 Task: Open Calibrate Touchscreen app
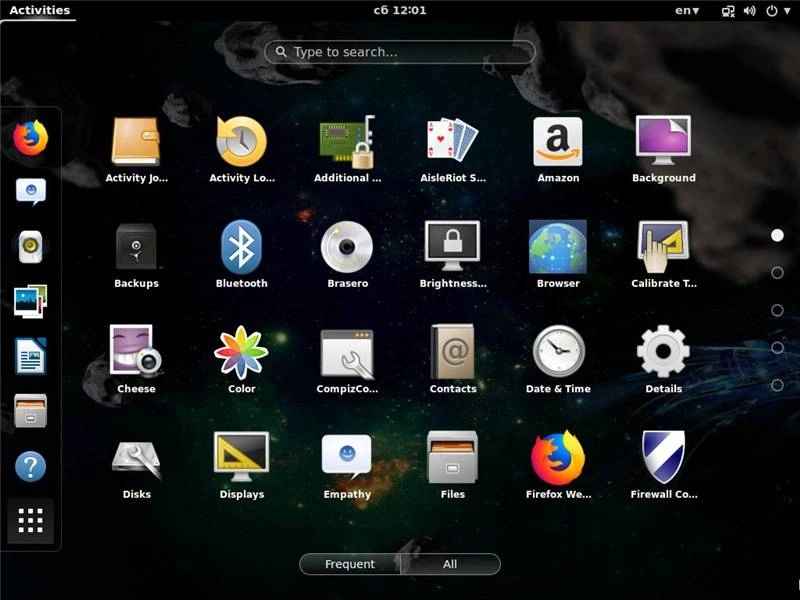(x=664, y=255)
